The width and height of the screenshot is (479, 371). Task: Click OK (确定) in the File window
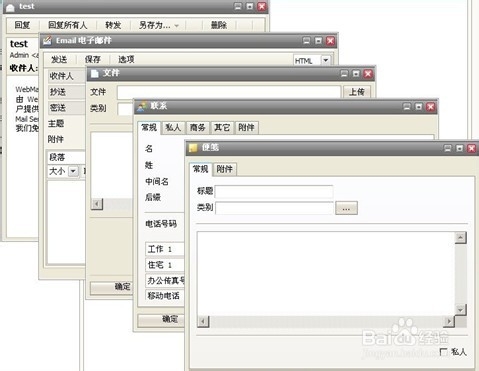[x=110, y=287]
